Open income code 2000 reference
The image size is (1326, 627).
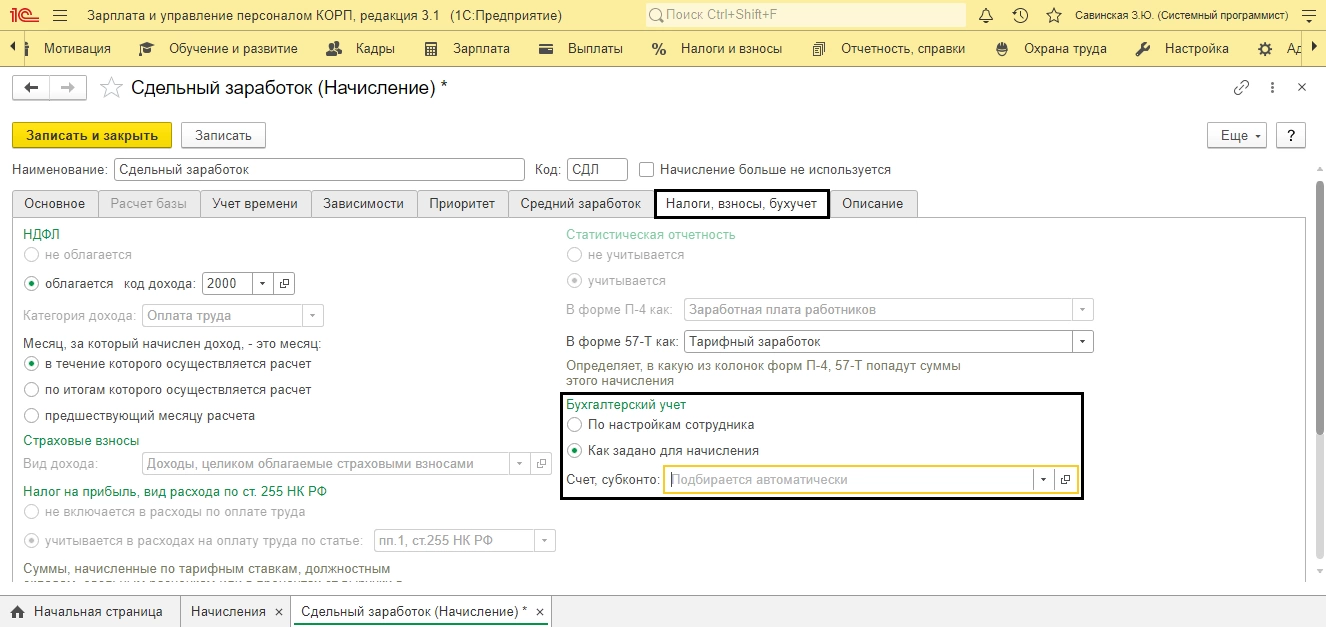[284, 283]
